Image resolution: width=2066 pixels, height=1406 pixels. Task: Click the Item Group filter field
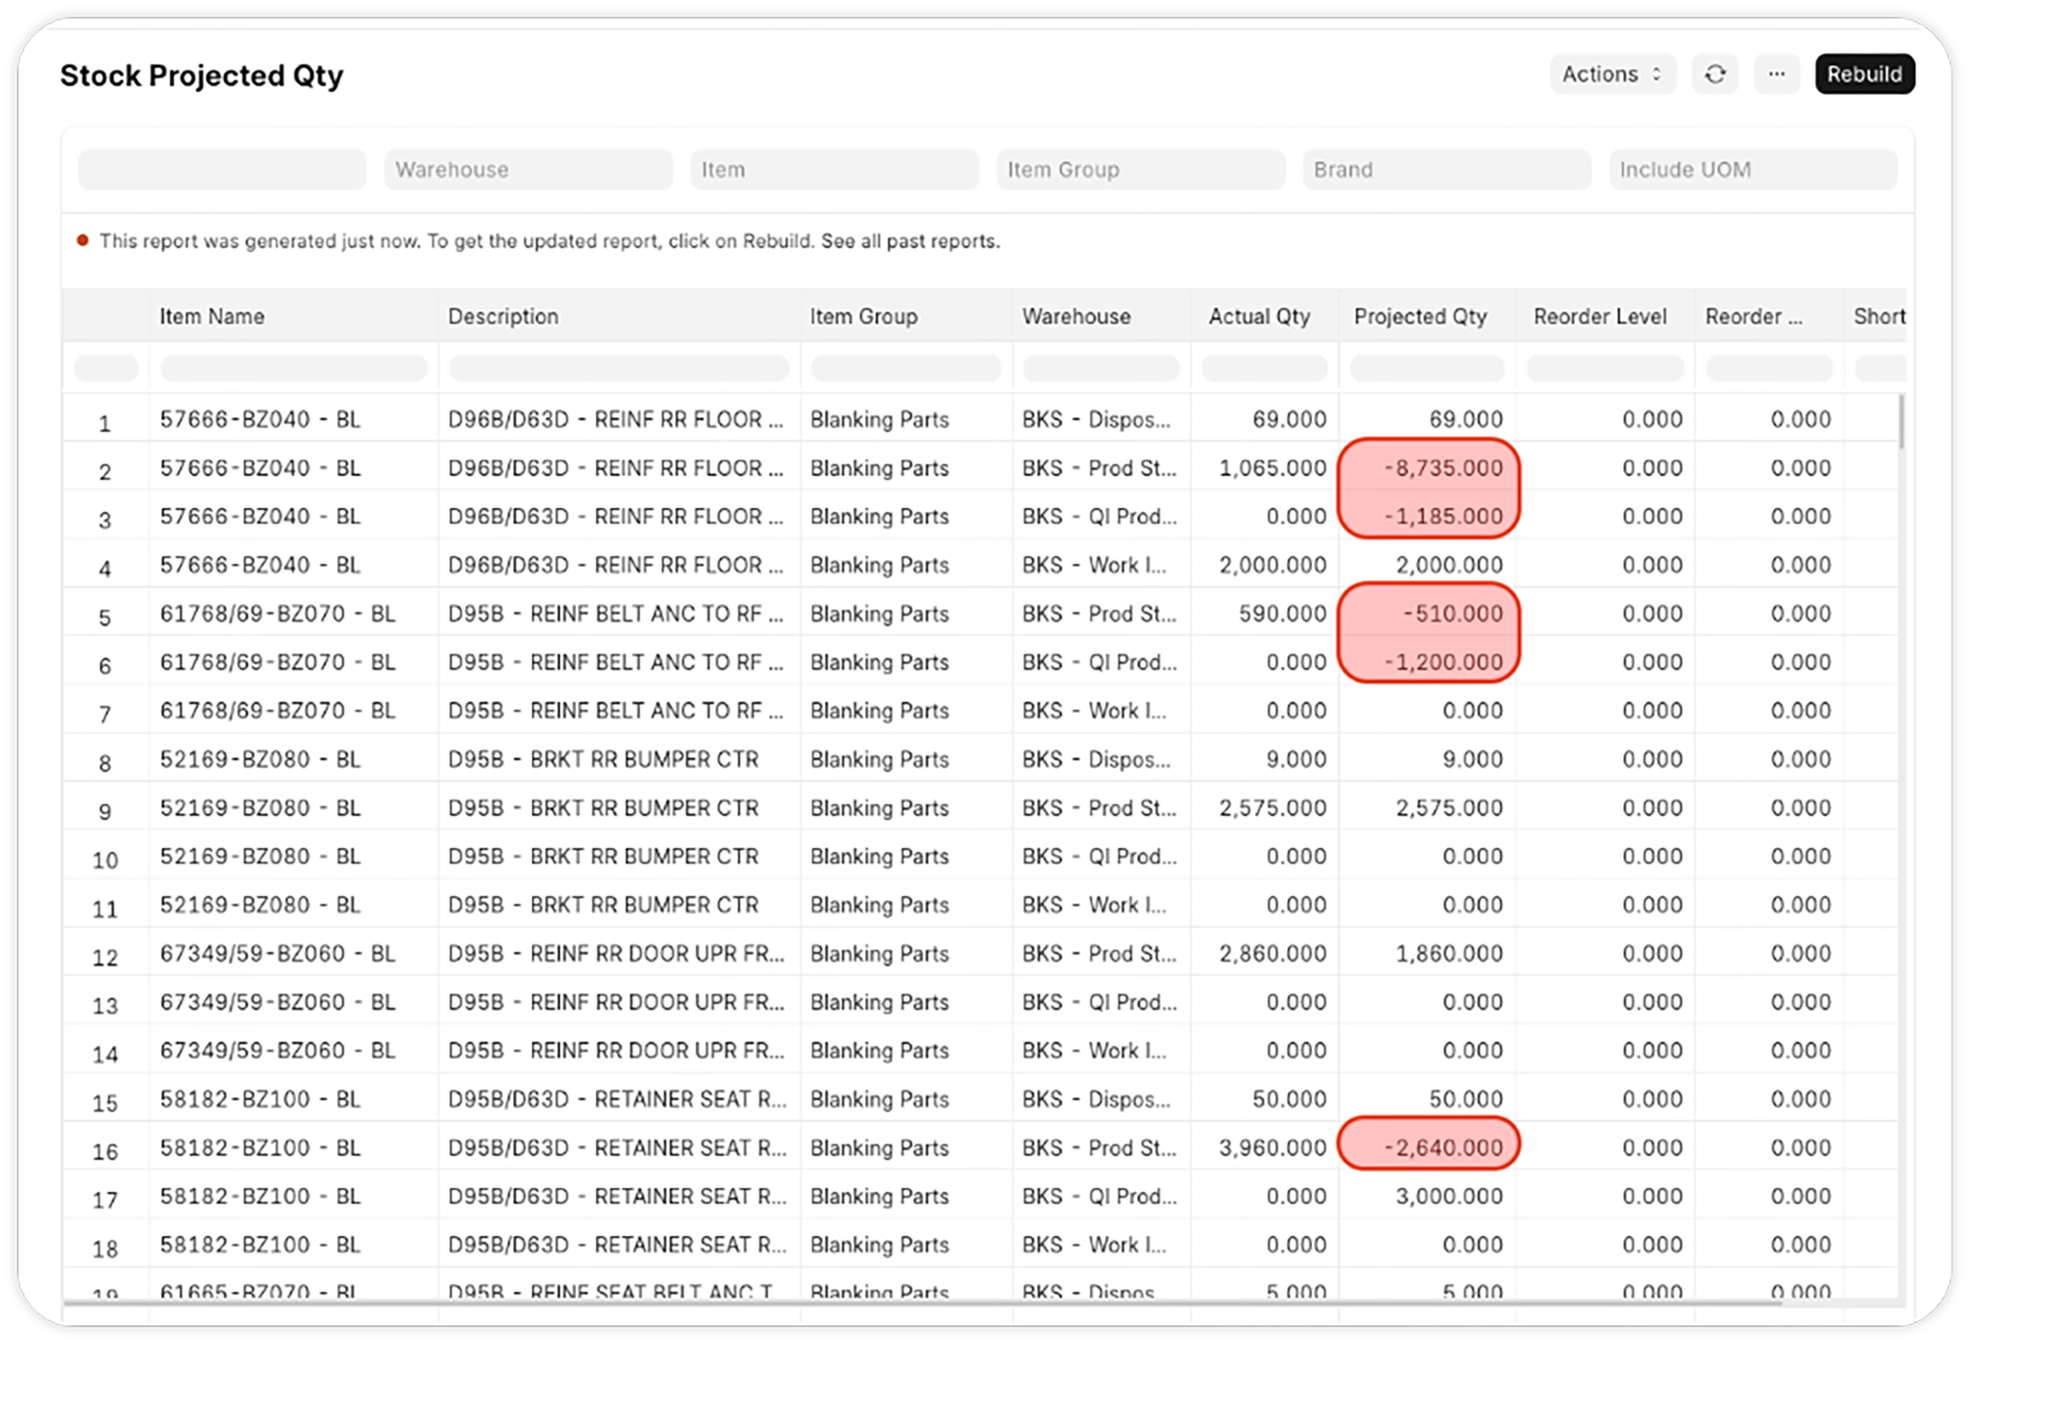1140,169
